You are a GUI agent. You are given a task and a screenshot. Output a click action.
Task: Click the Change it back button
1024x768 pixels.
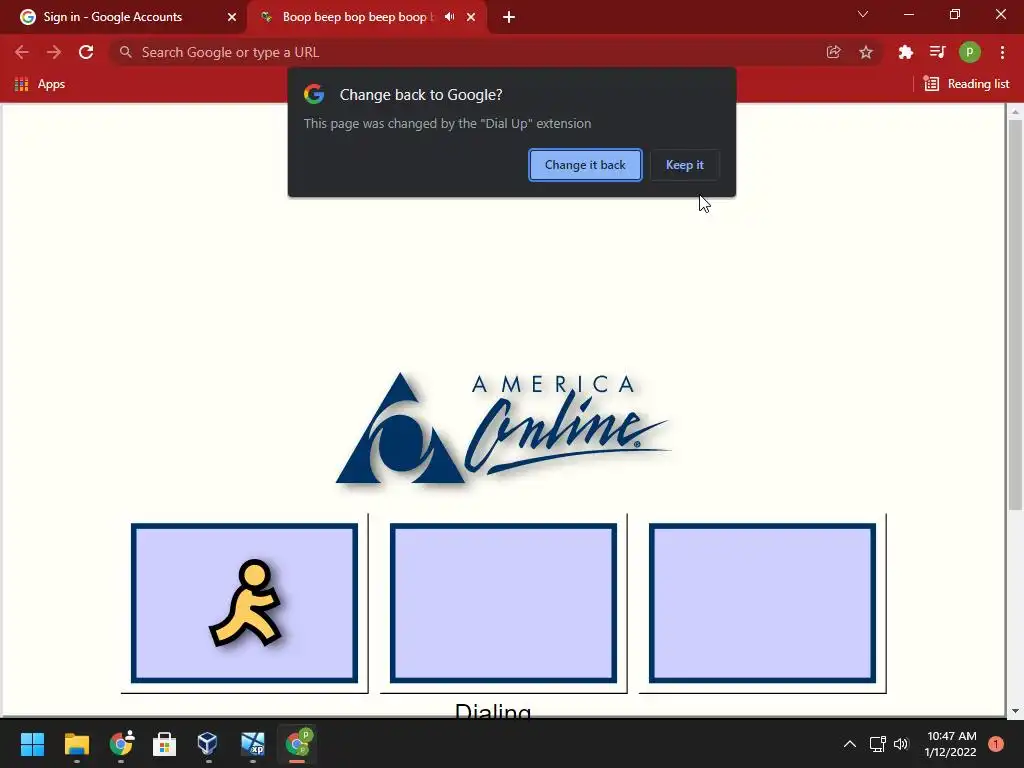[x=584, y=165]
